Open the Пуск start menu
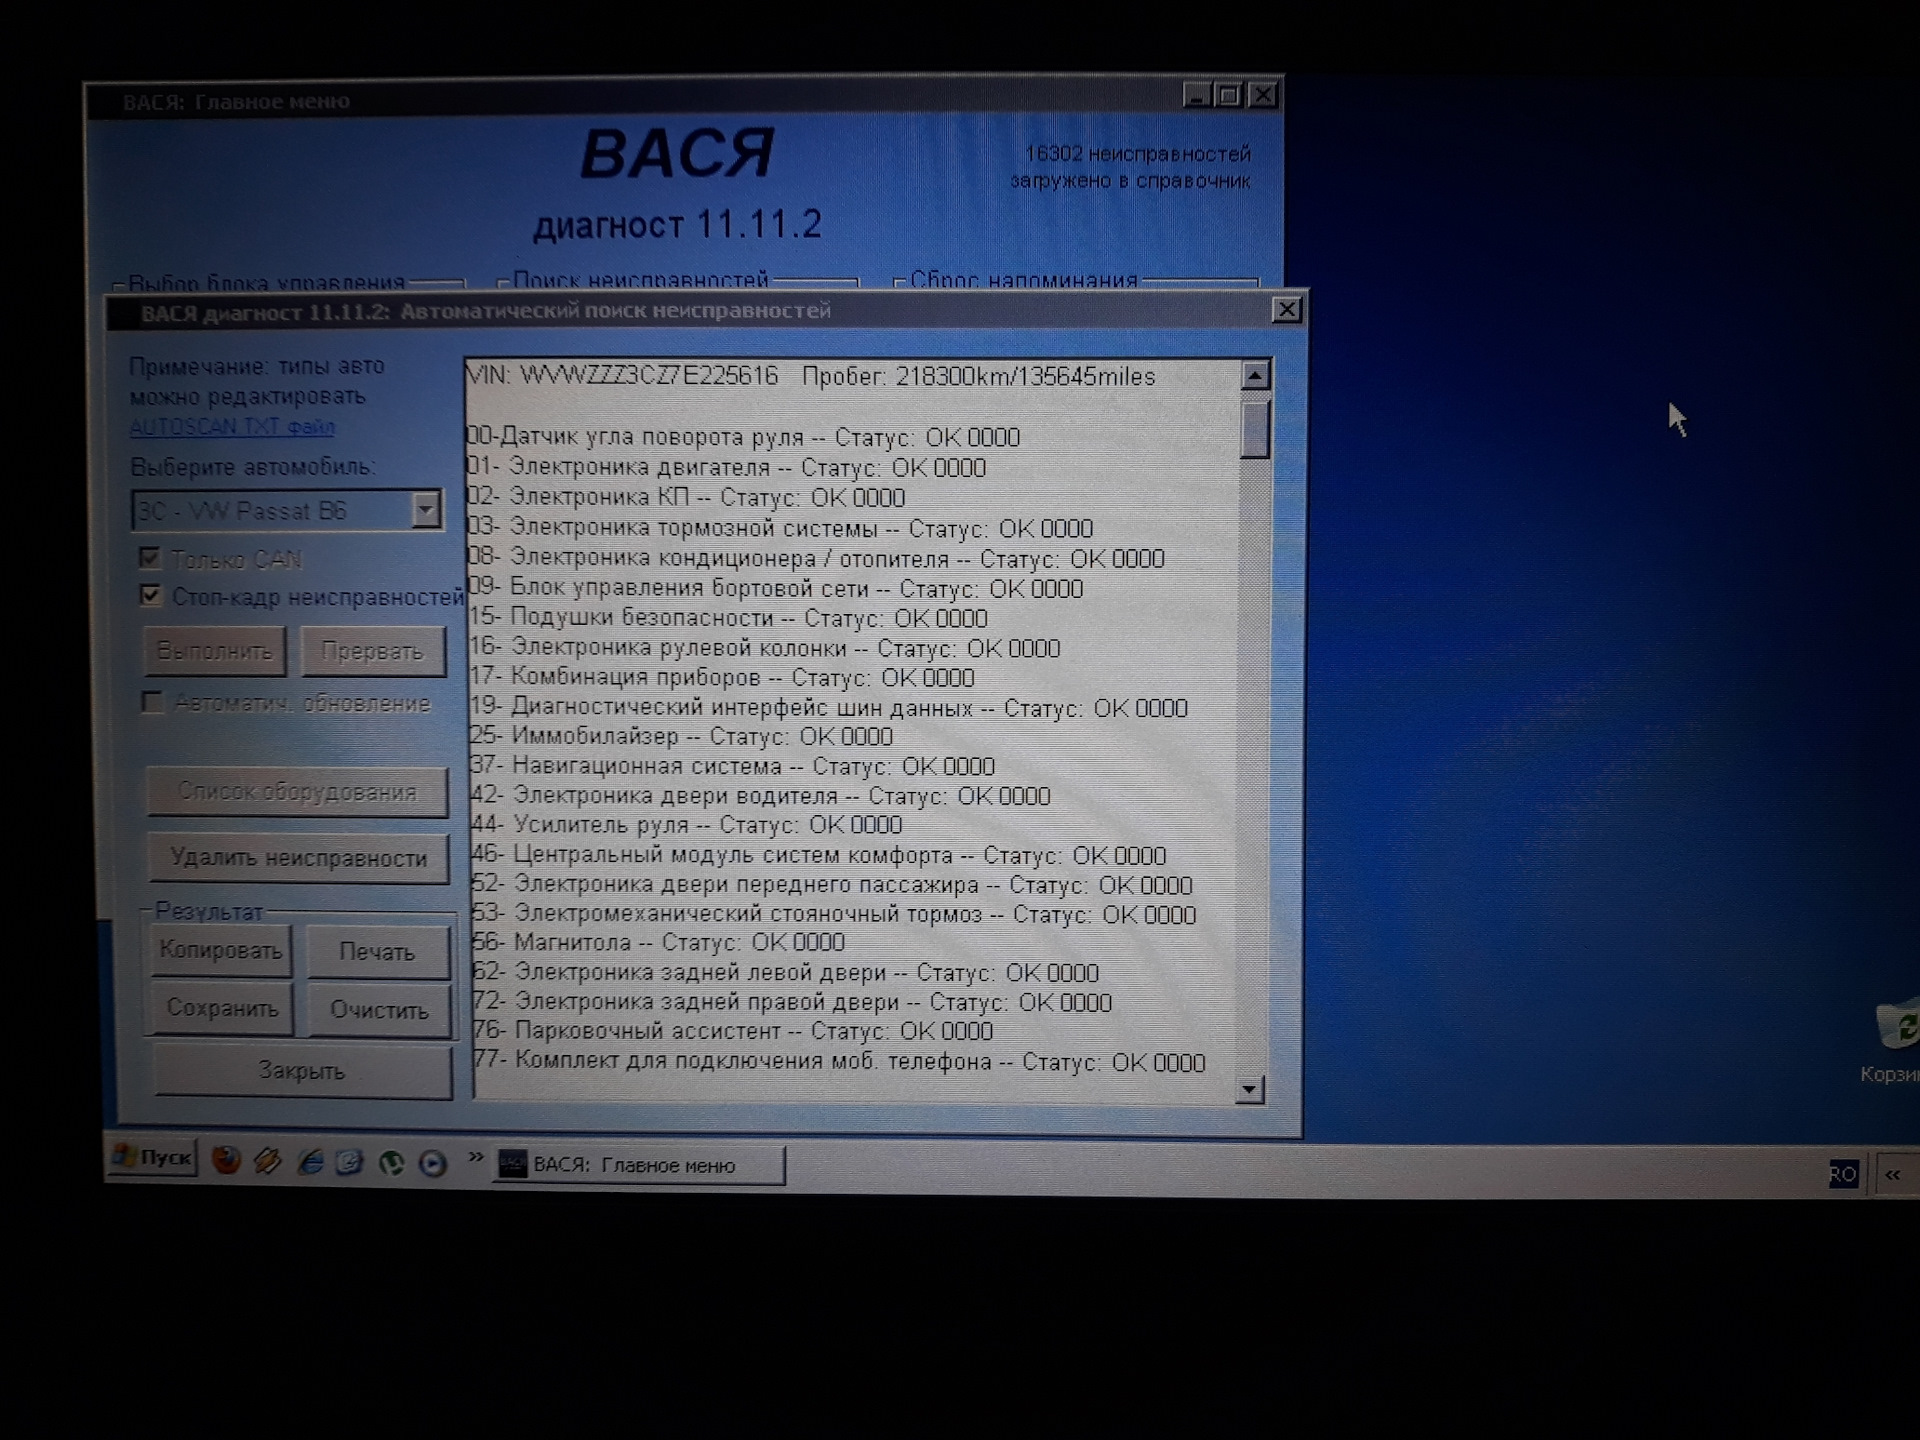The image size is (1920, 1440). 153,1157
